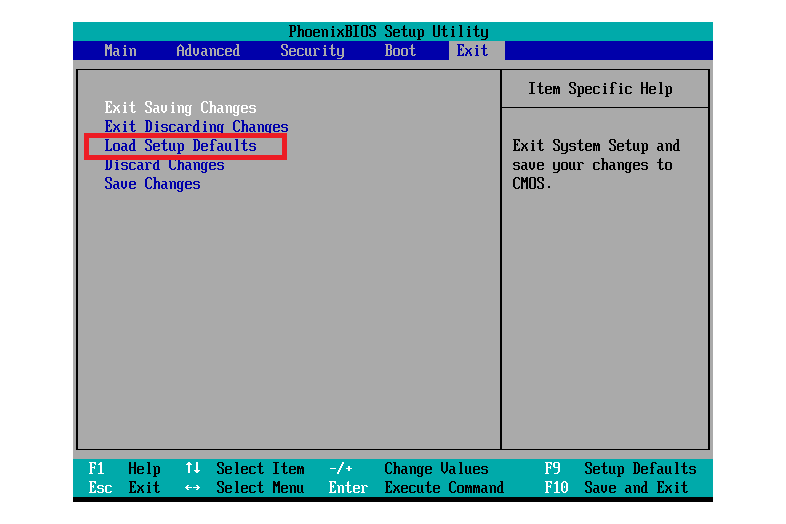The height and width of the screenshot is (524, 786).
Task: Click the F1 Help hint
Action: pyautogui.click(x=124, y=469)
